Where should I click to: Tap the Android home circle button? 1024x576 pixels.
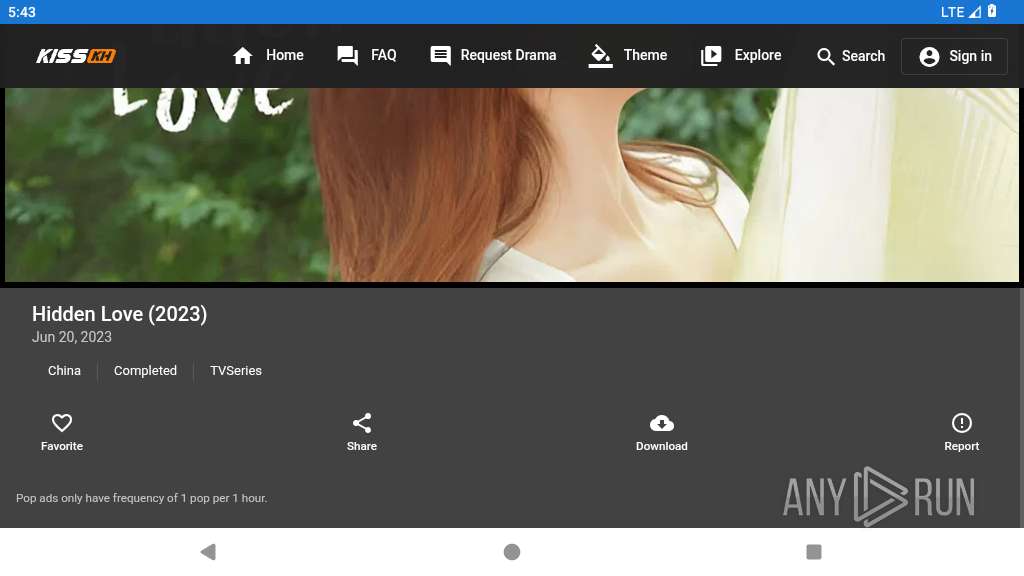pos(512,552)
